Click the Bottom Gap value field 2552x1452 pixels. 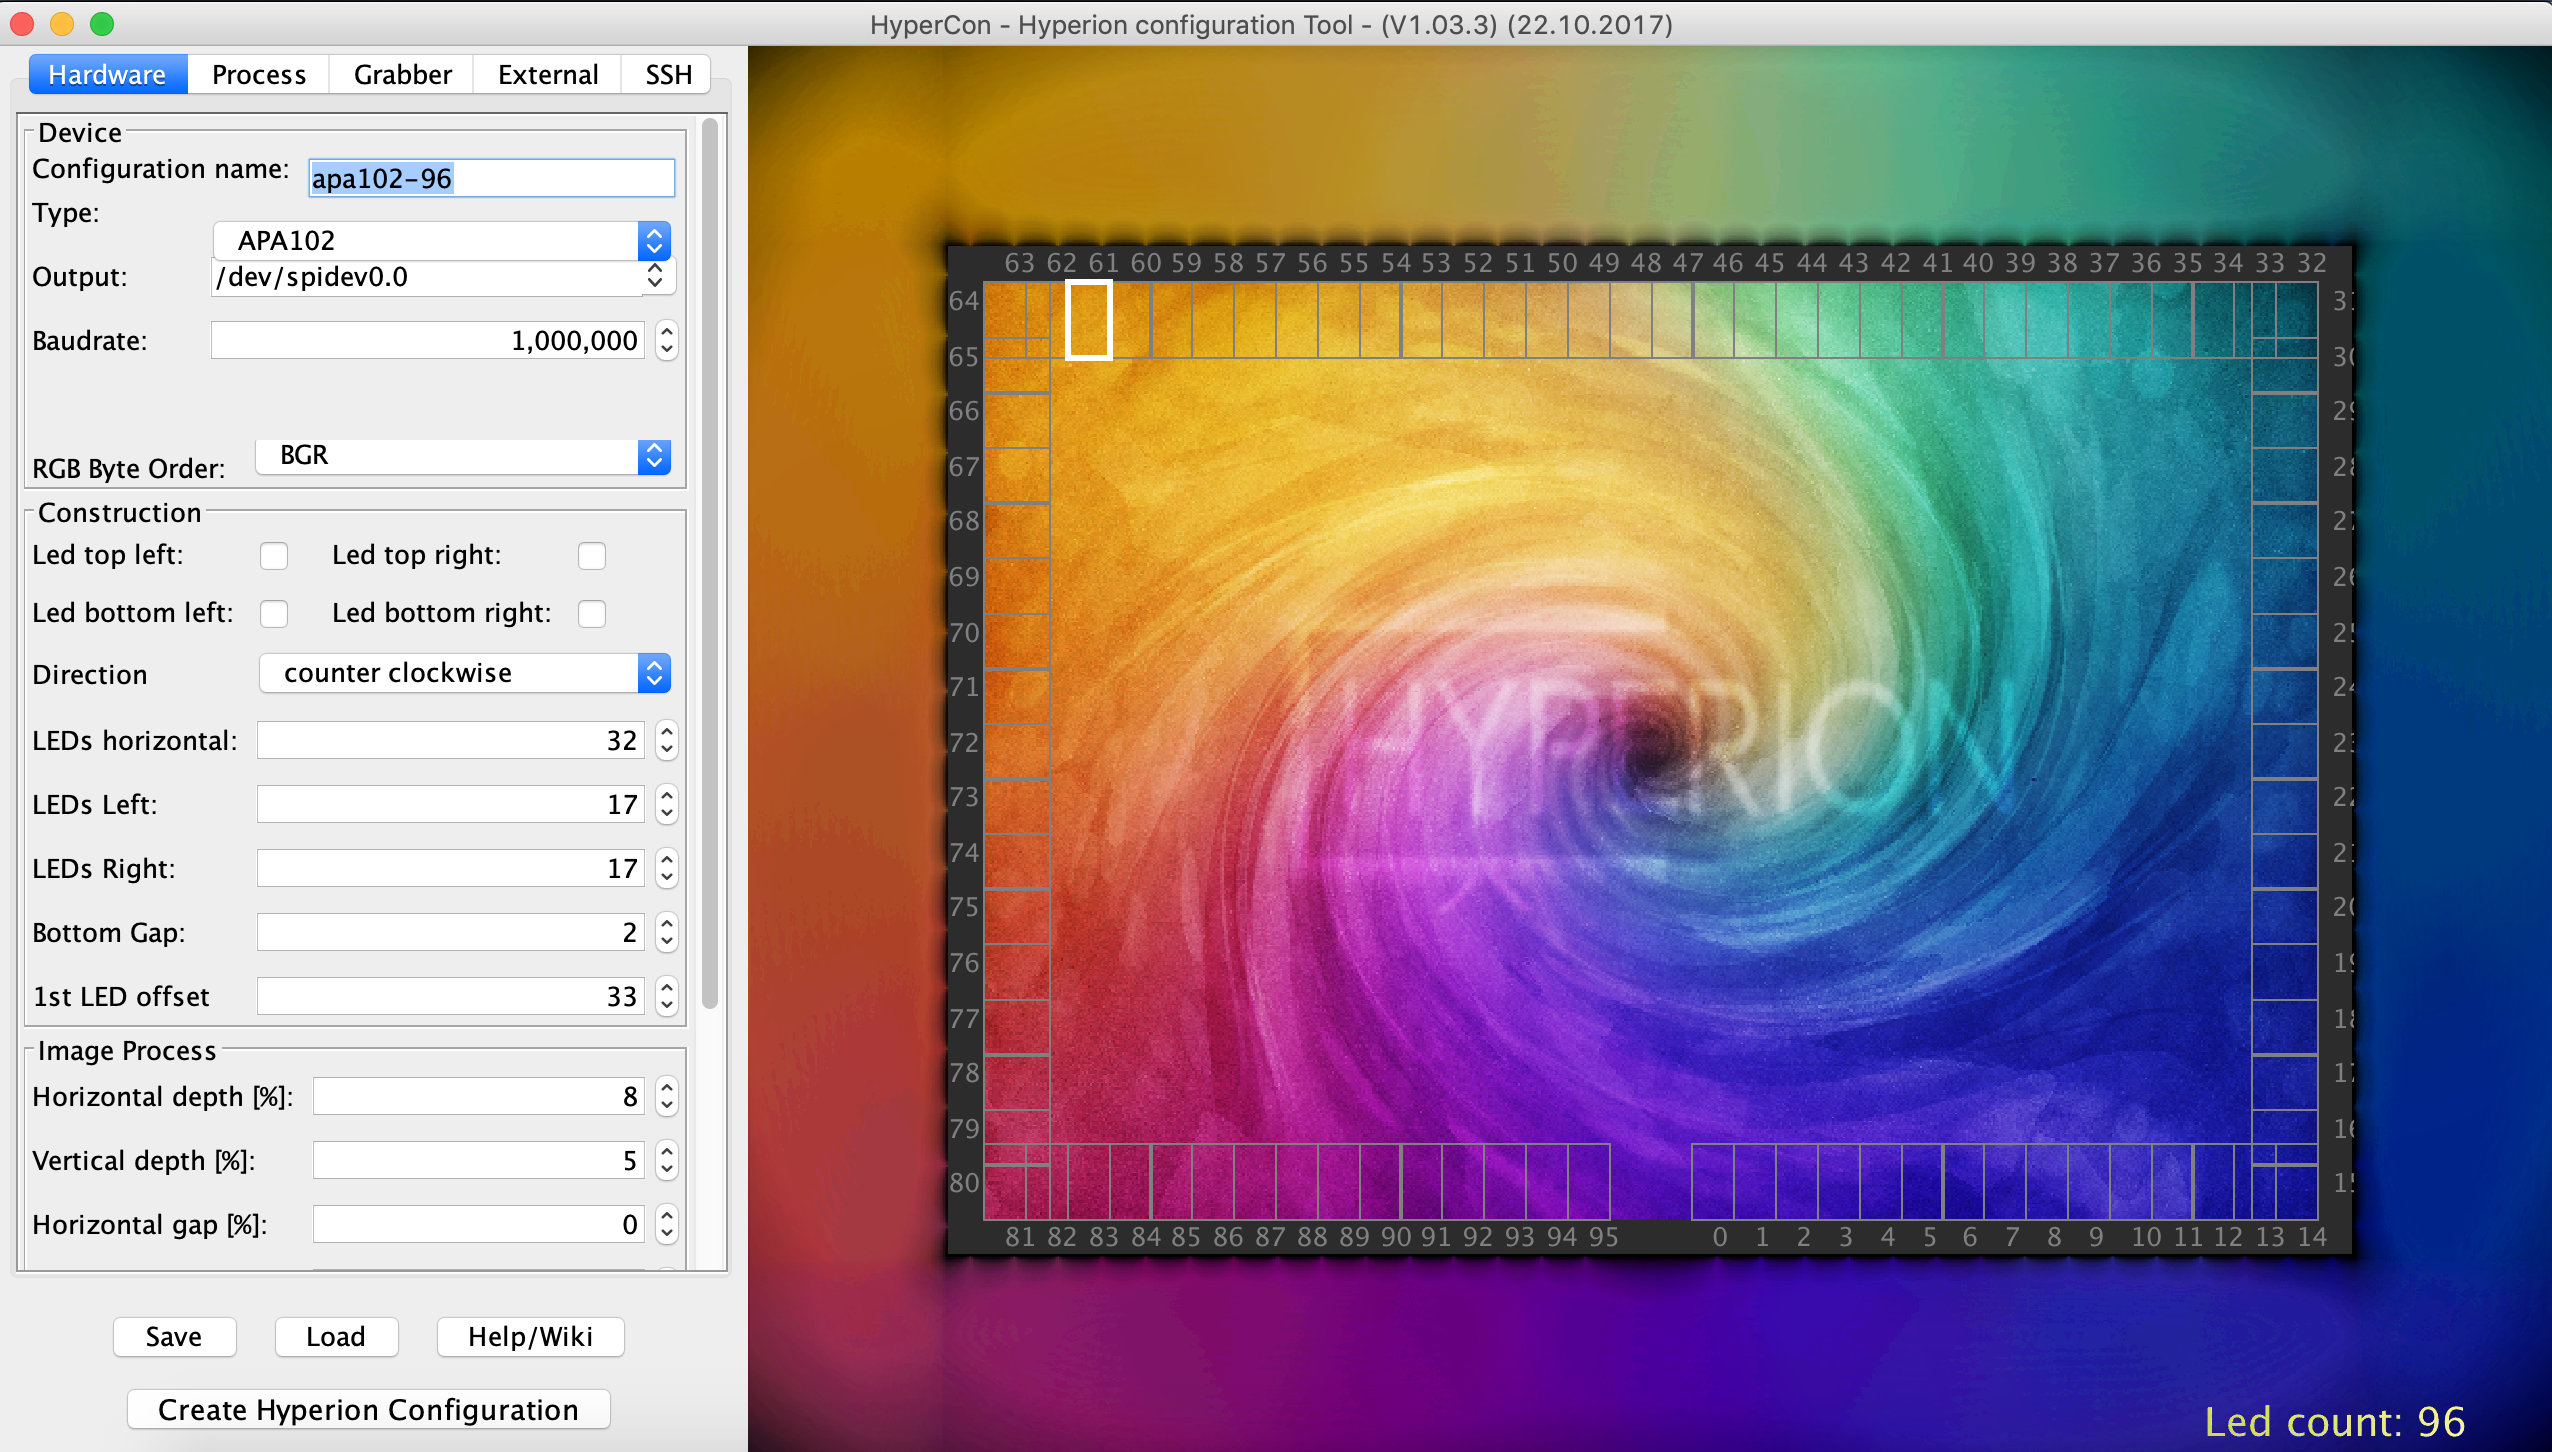click(x=450, y=932)
